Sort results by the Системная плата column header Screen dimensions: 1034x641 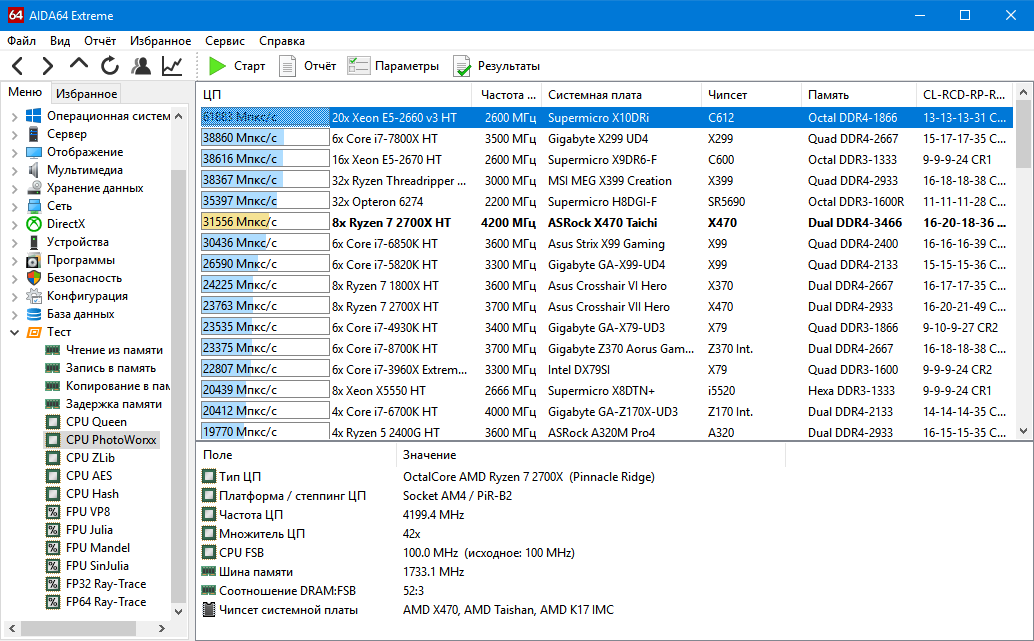pos(621,95)
